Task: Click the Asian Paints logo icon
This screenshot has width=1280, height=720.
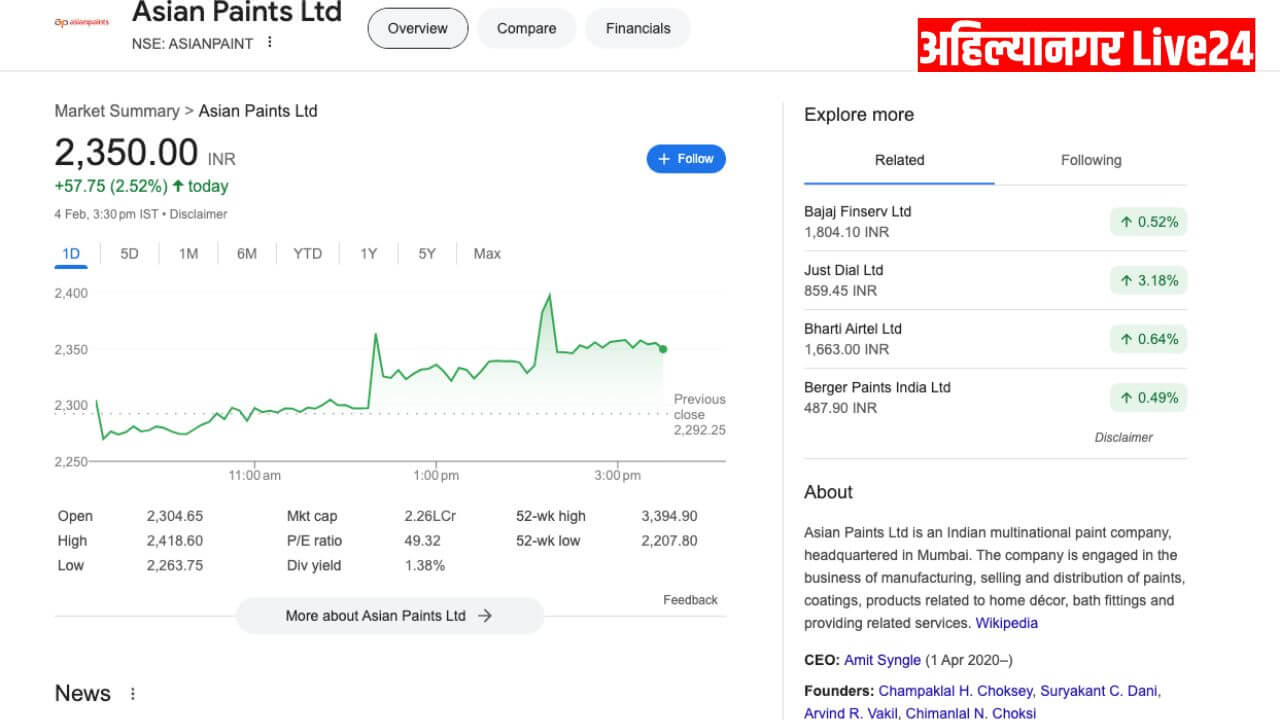Action: click(x=82, y=22)
